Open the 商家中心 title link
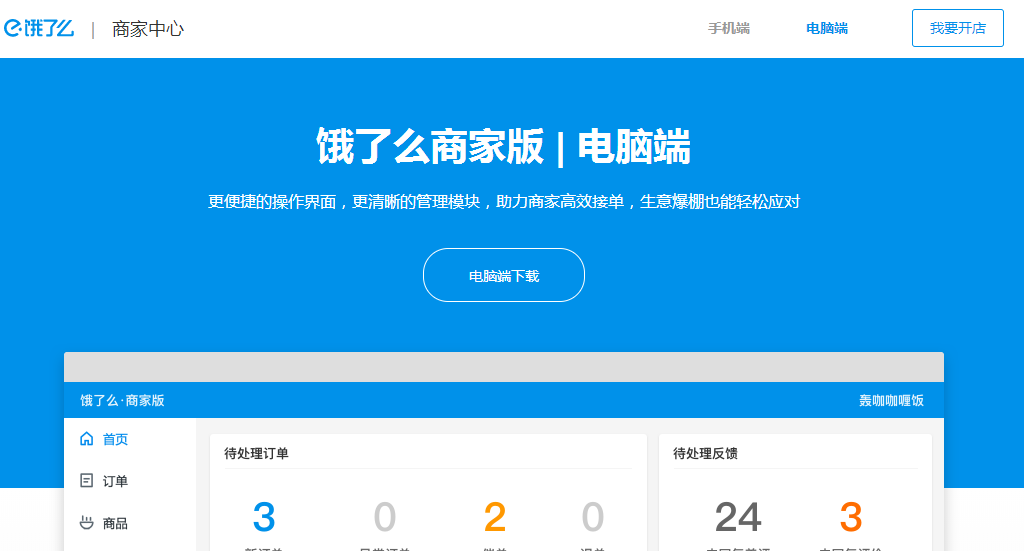 pyautogui.click(x=148, y=29)
